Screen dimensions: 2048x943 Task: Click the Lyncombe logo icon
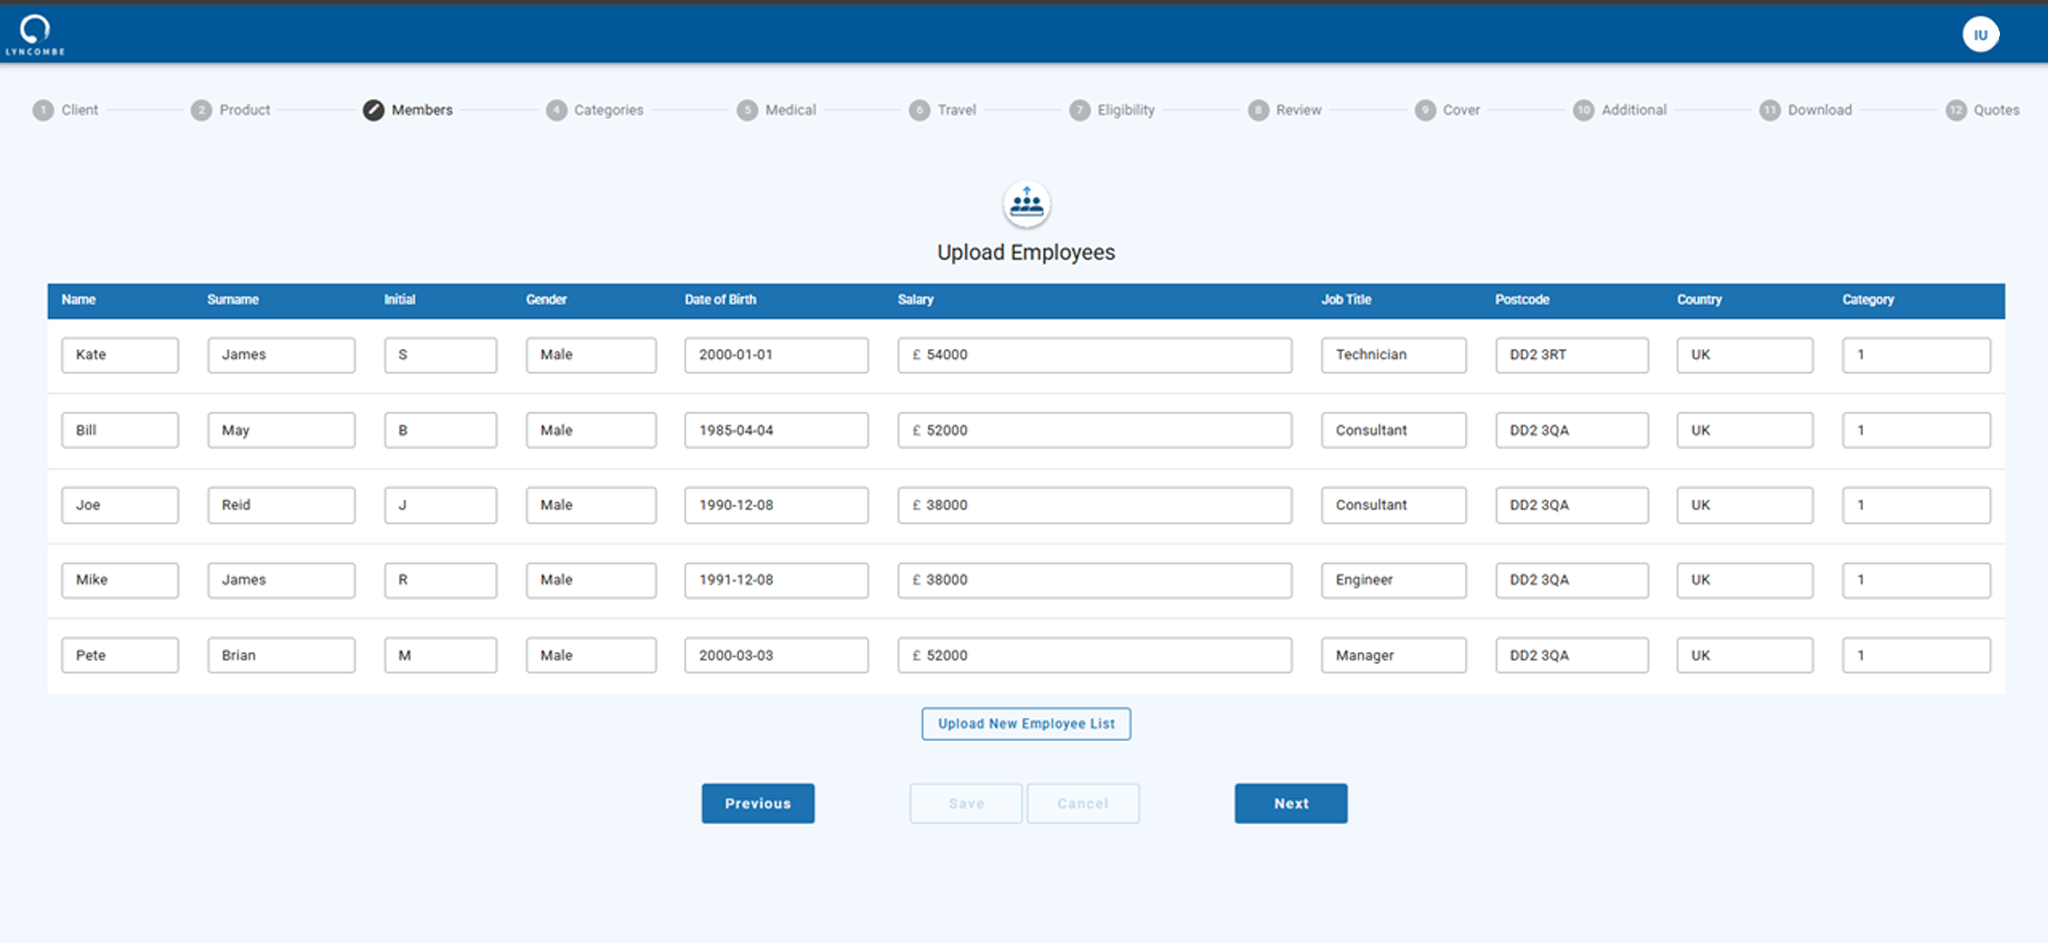(x=35, y=34)
